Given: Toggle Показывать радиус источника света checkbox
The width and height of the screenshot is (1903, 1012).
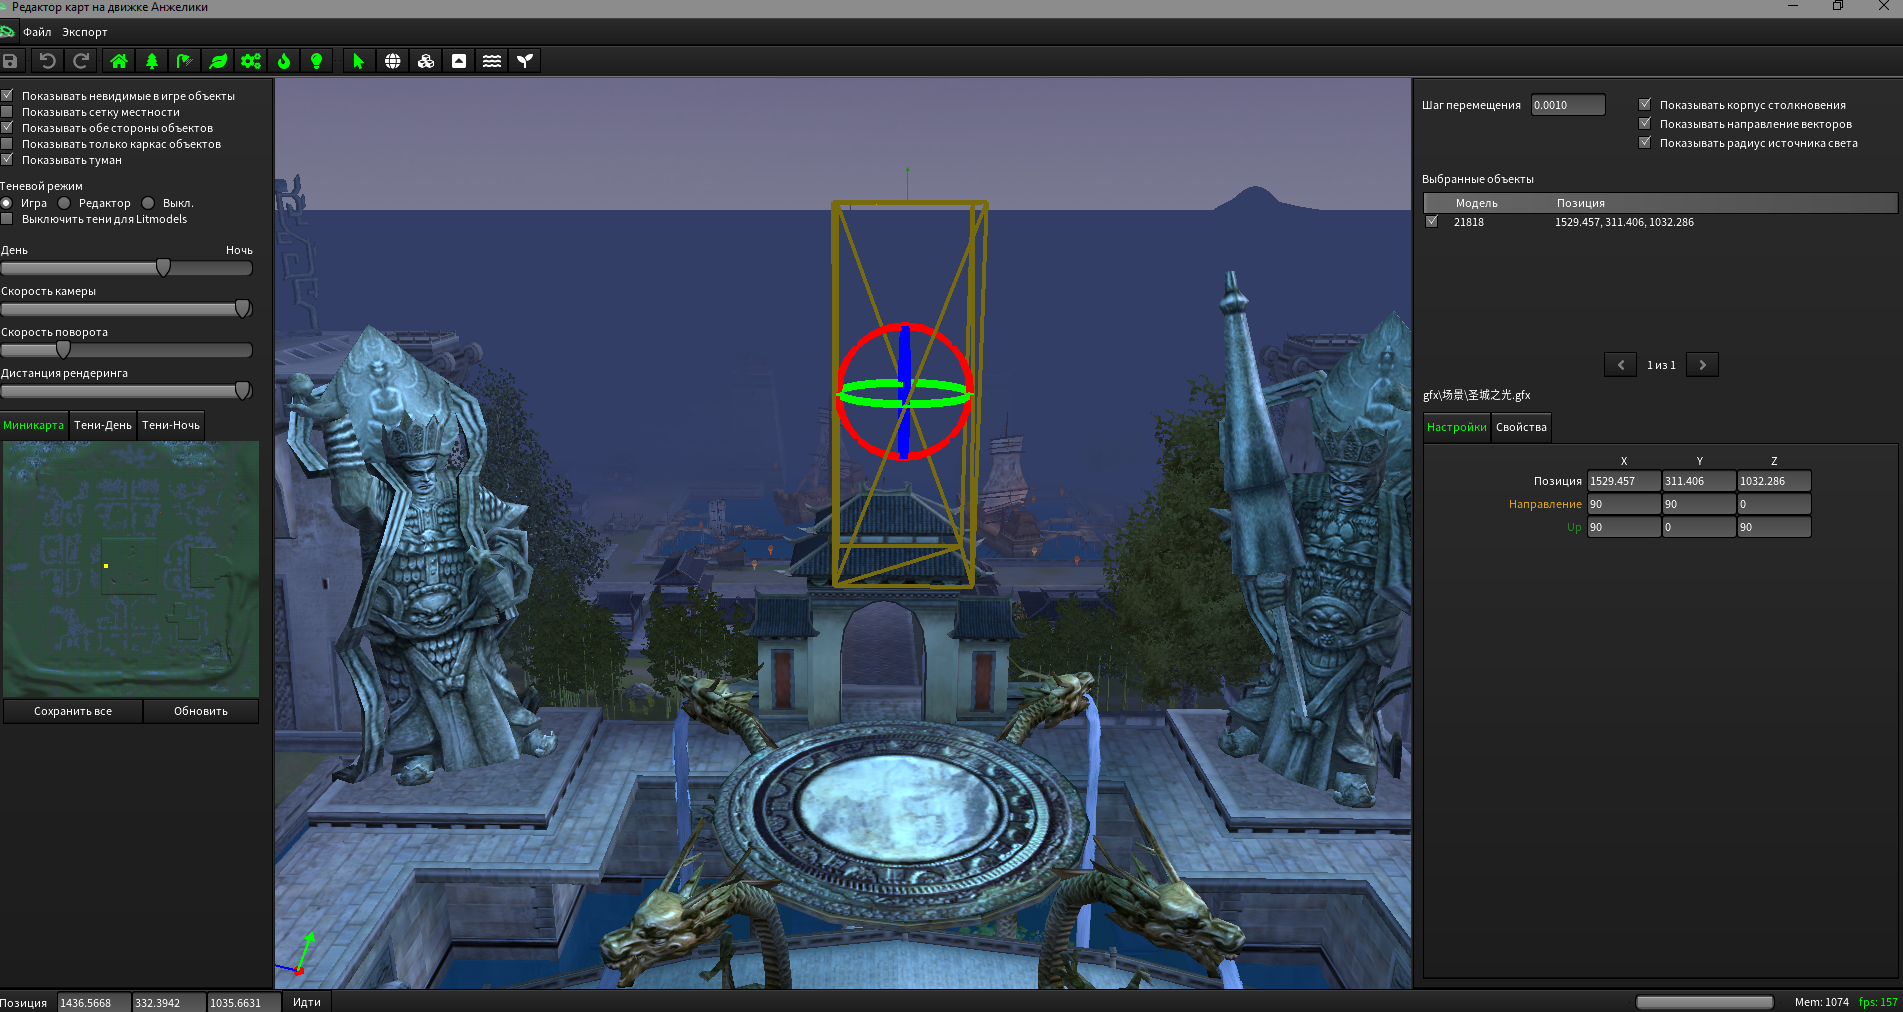Looking at the screenshot, I should [1645, 142].
